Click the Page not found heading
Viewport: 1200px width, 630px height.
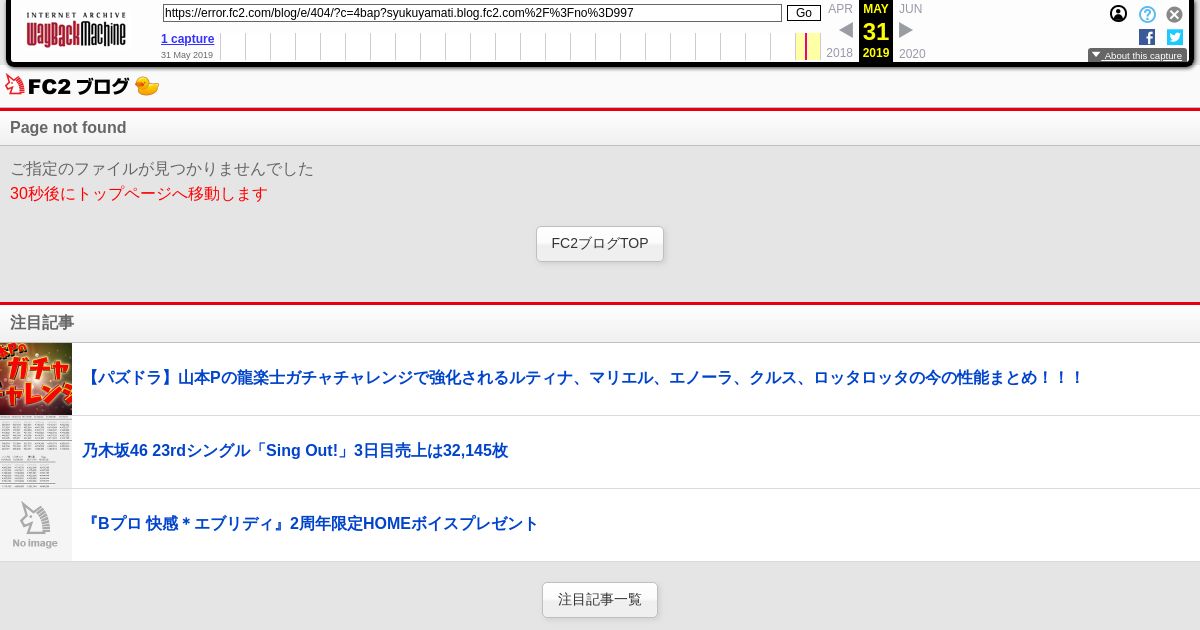[68, 128]
